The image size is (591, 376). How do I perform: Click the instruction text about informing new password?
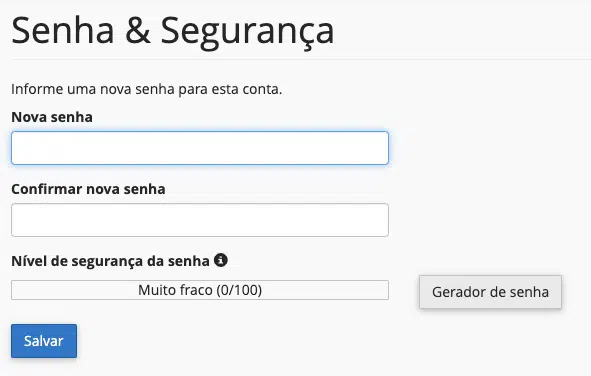(x=147, y=90)
